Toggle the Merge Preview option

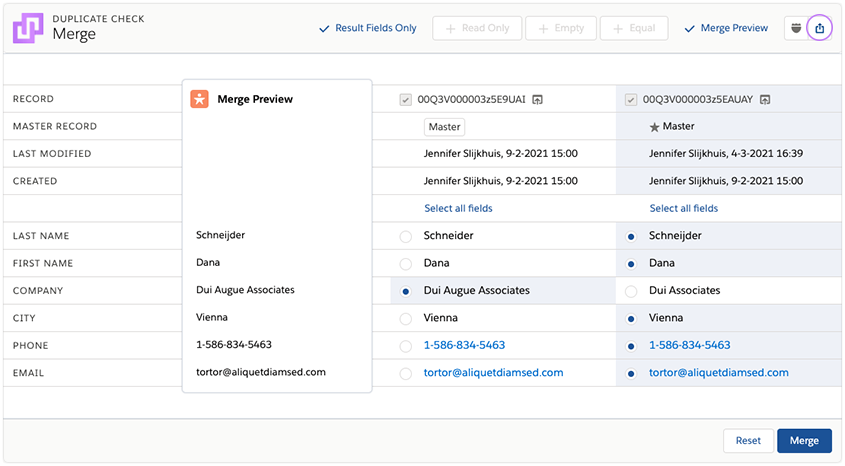coord(726,28)
